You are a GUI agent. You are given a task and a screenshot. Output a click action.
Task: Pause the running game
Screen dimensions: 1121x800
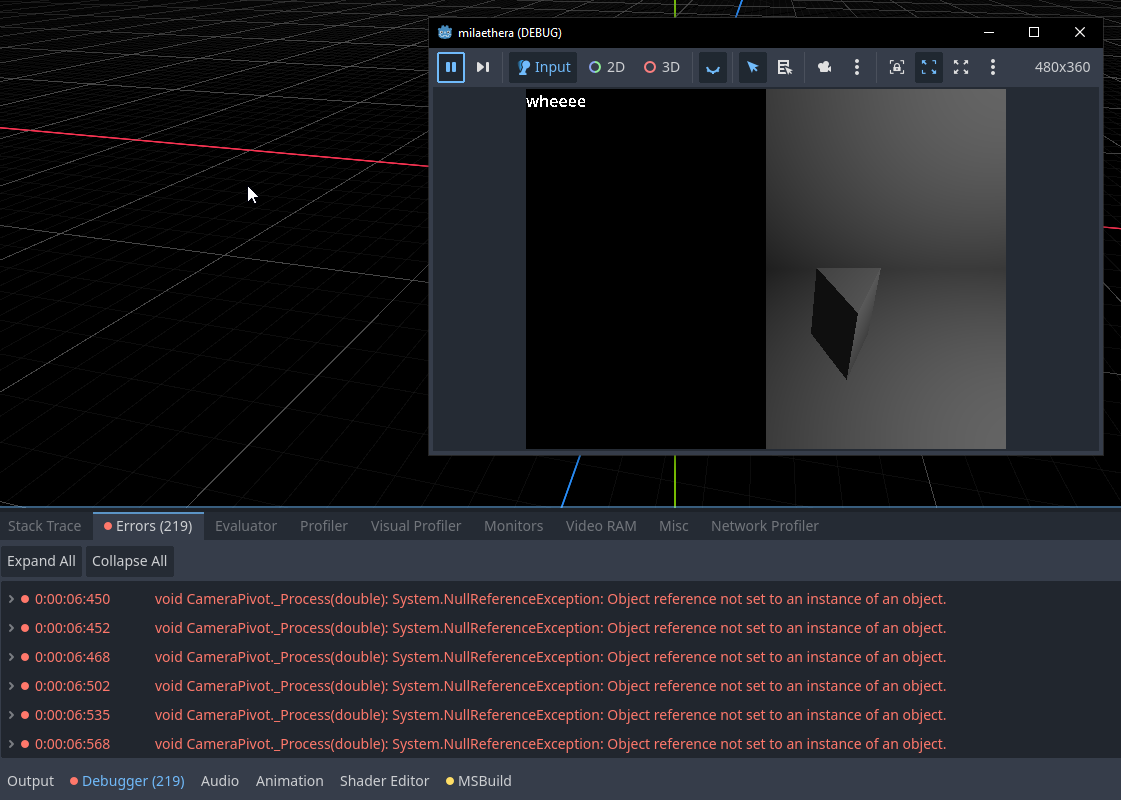coord(451,67)
